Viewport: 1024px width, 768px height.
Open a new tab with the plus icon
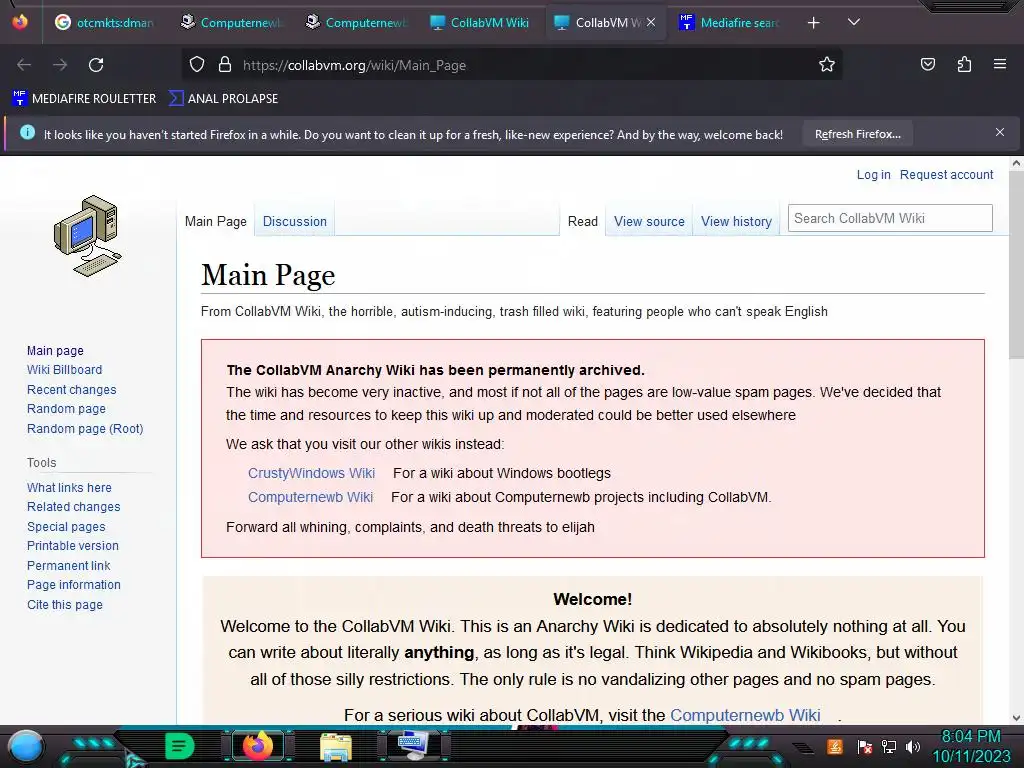coord(813,23)
